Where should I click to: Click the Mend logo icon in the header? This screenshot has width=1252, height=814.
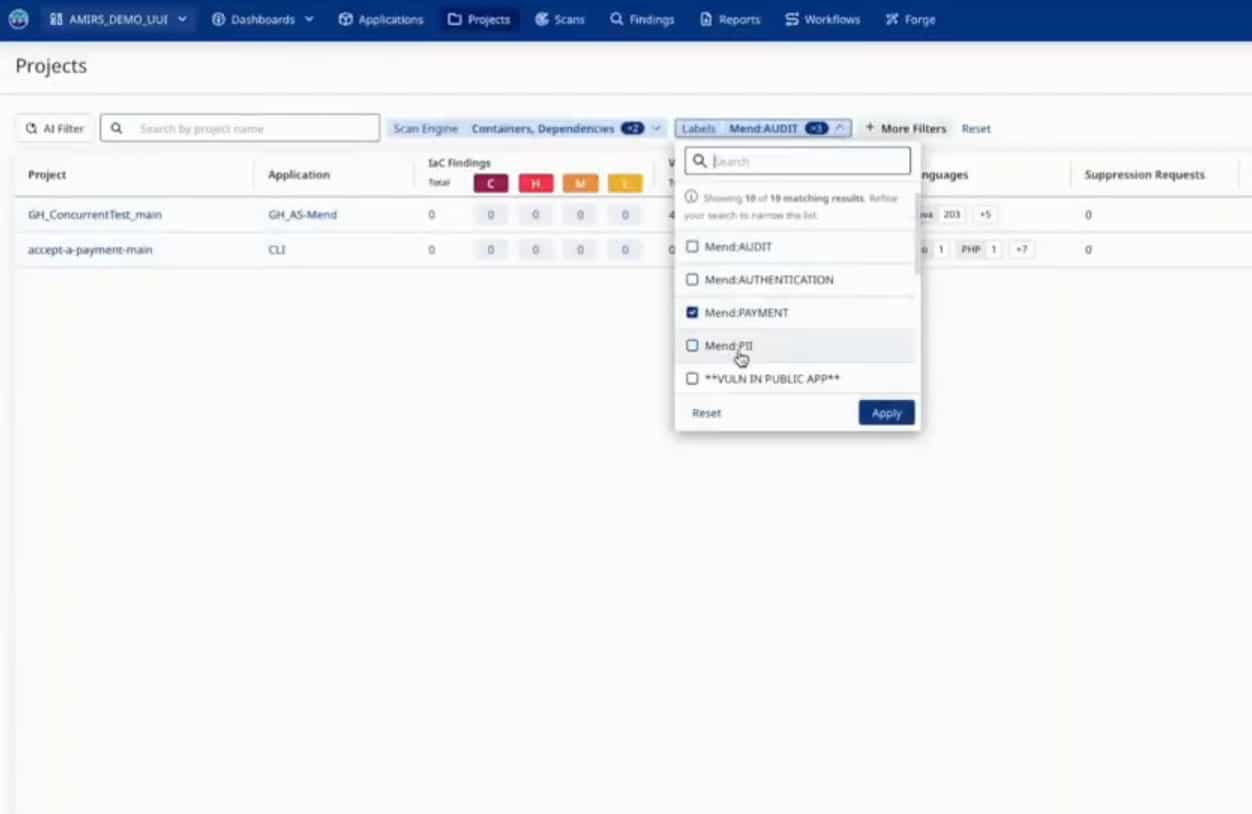click(18, 19)
